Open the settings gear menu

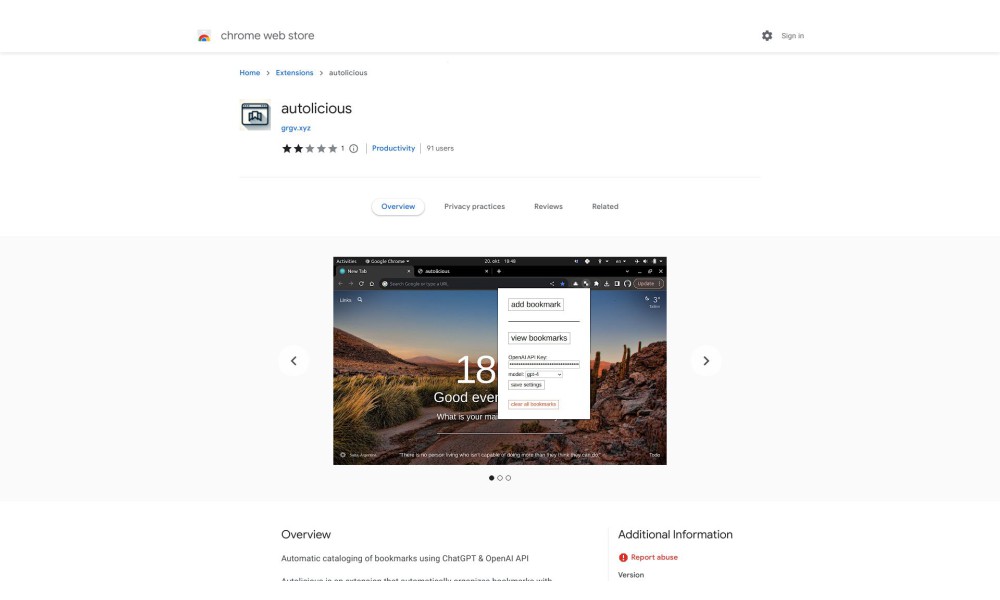tap(767, 36)
